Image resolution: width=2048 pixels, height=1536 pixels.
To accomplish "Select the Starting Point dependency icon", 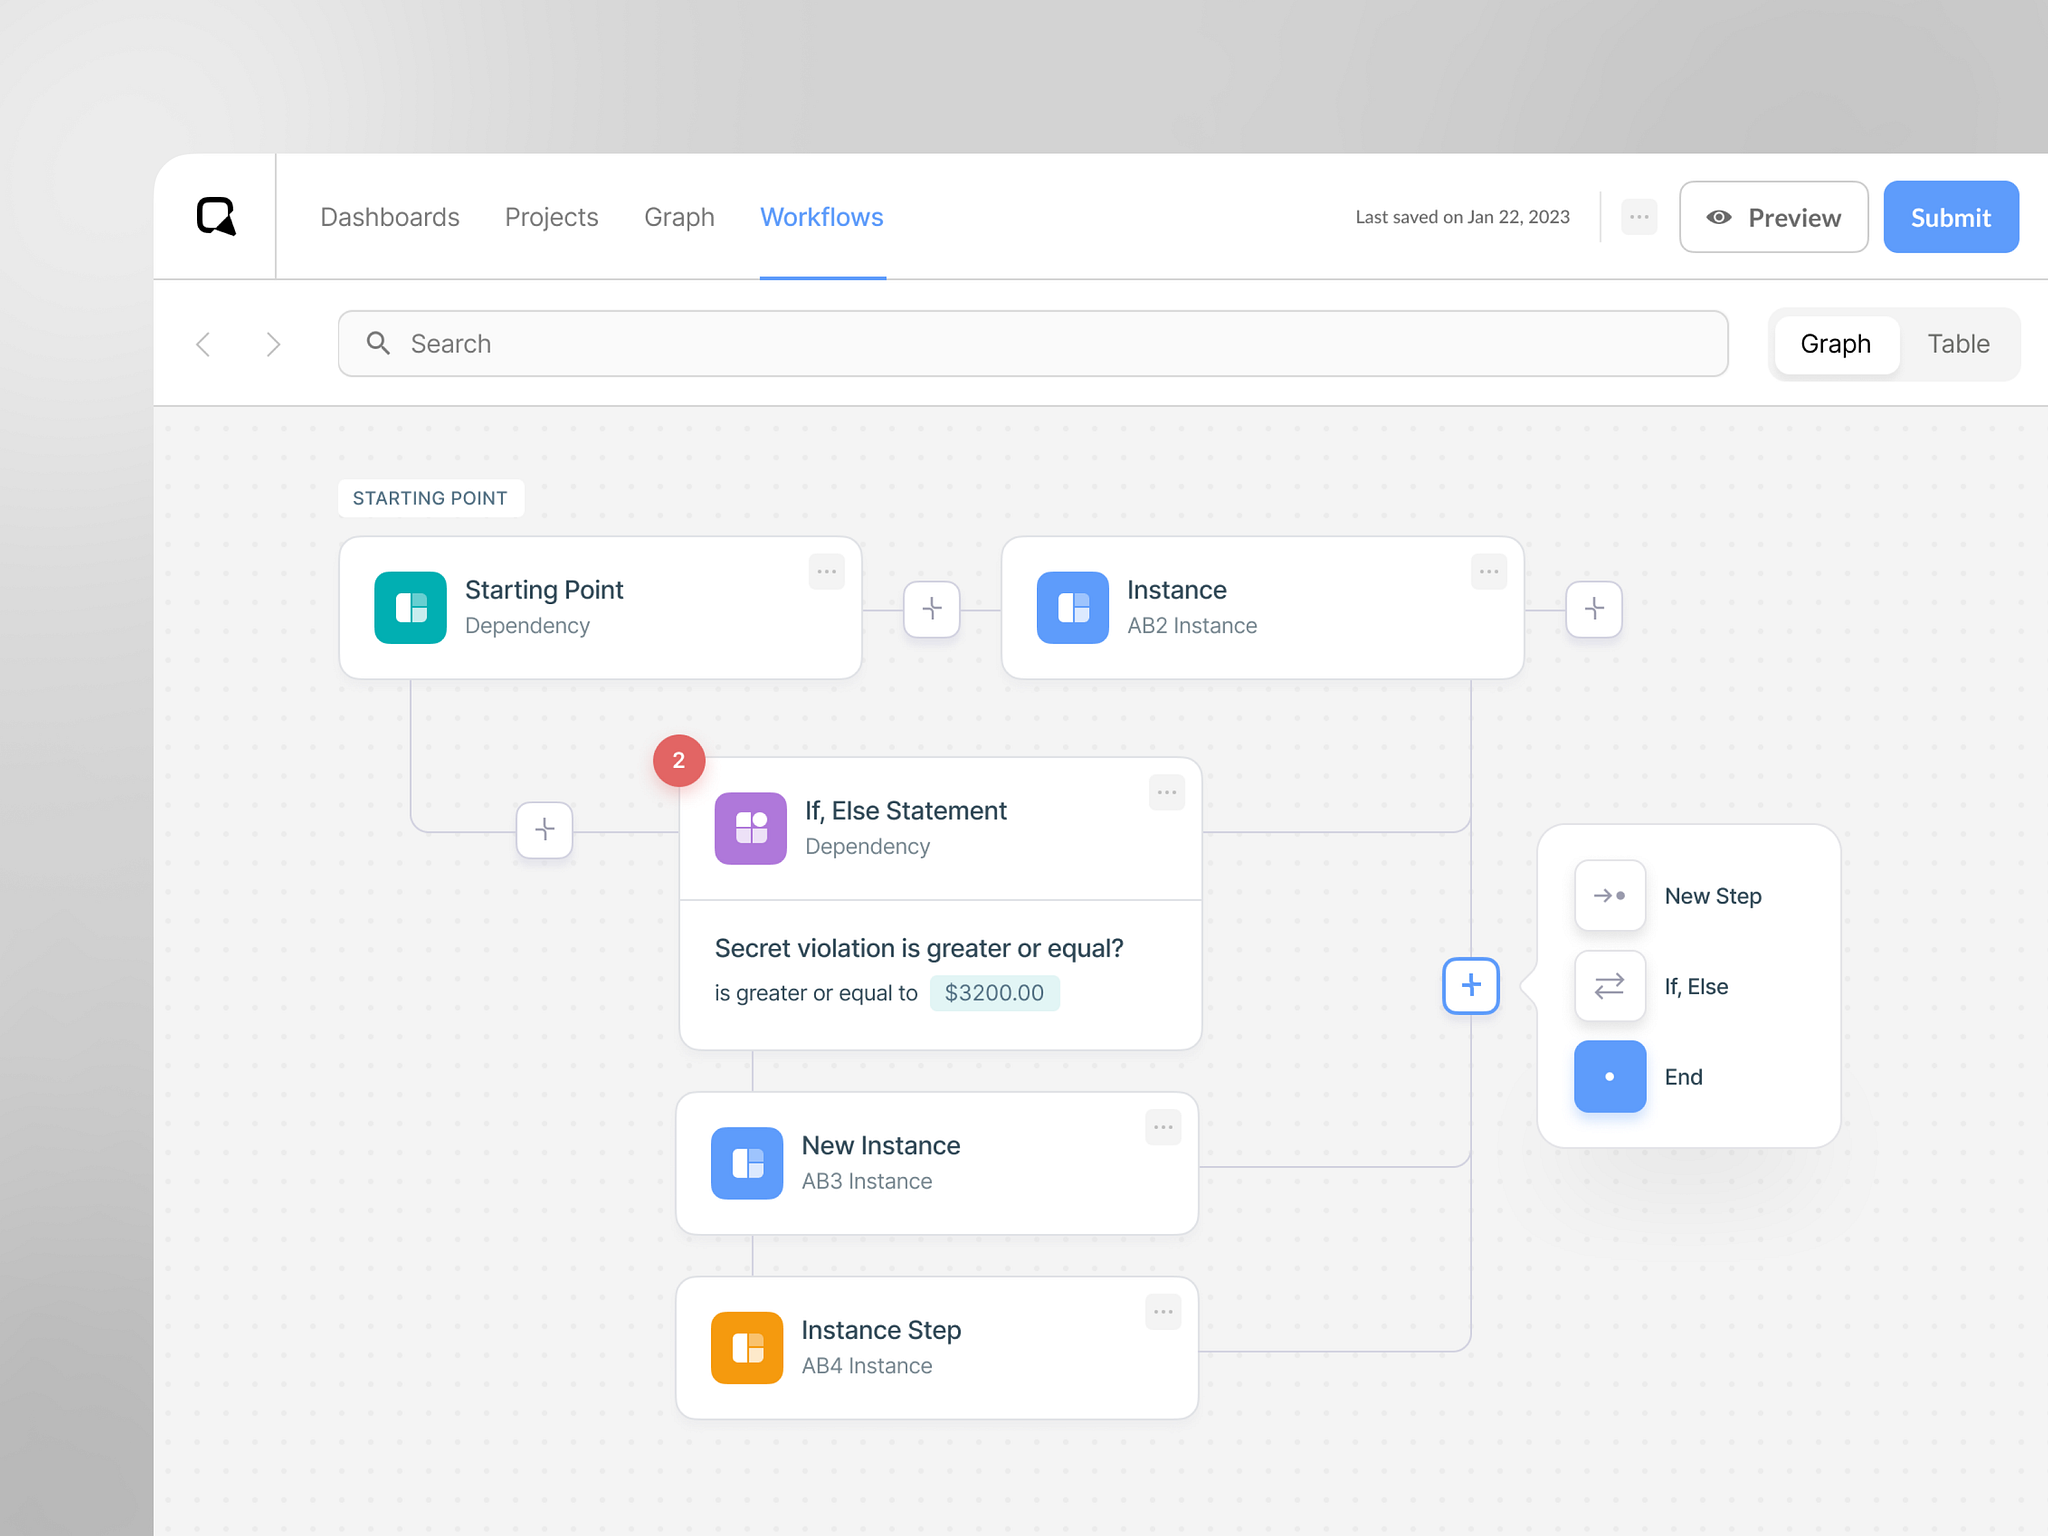I will (x=409, y=608).
